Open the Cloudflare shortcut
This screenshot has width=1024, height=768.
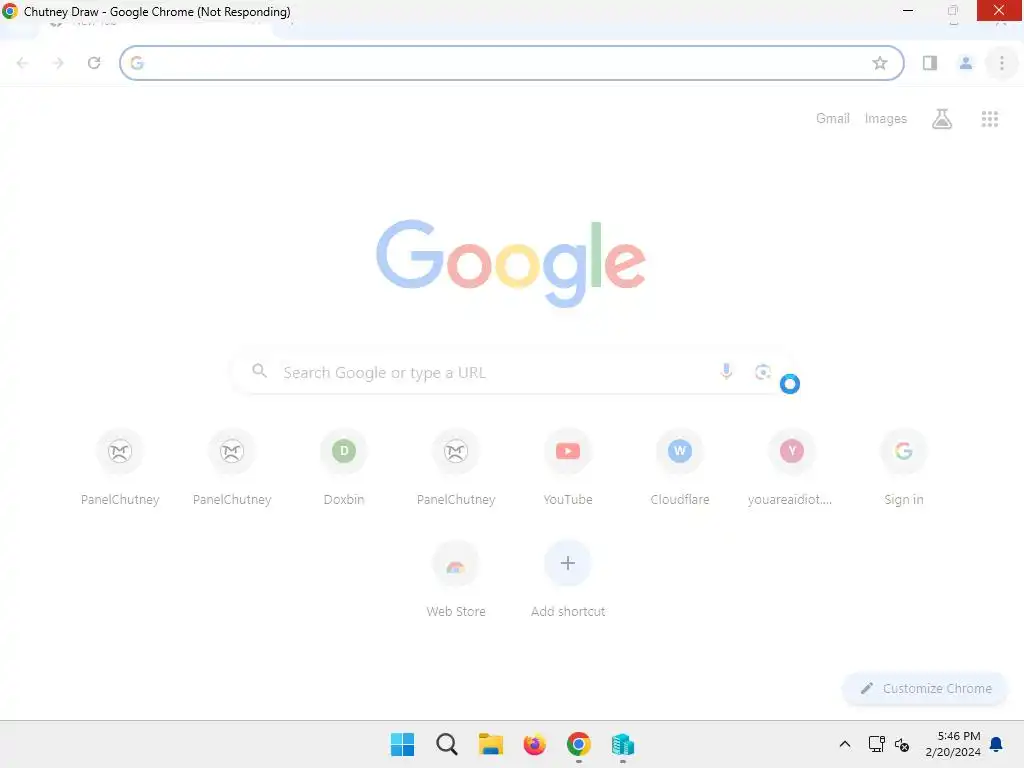680,467
